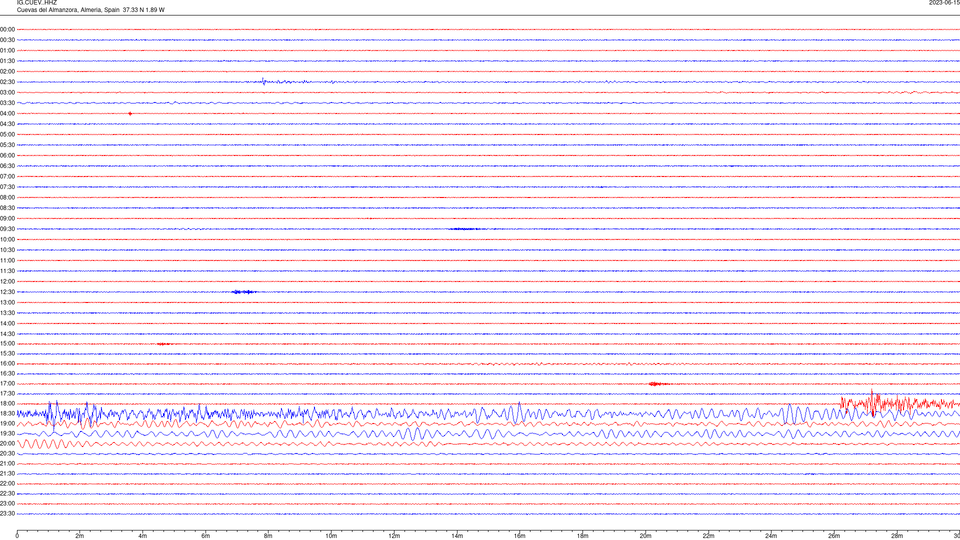Click the '28m' x-axis label
The image size is (960, 540).
point(897,536)
